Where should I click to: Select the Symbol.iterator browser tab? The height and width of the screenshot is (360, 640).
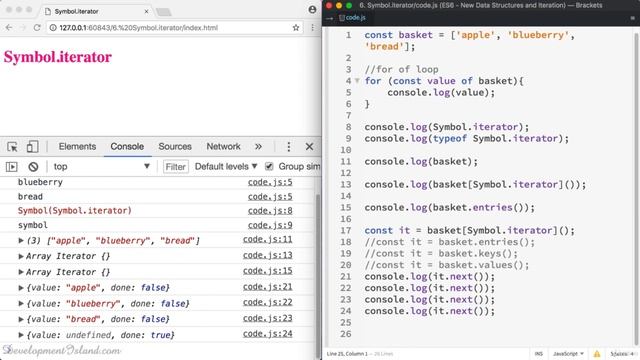96,11
